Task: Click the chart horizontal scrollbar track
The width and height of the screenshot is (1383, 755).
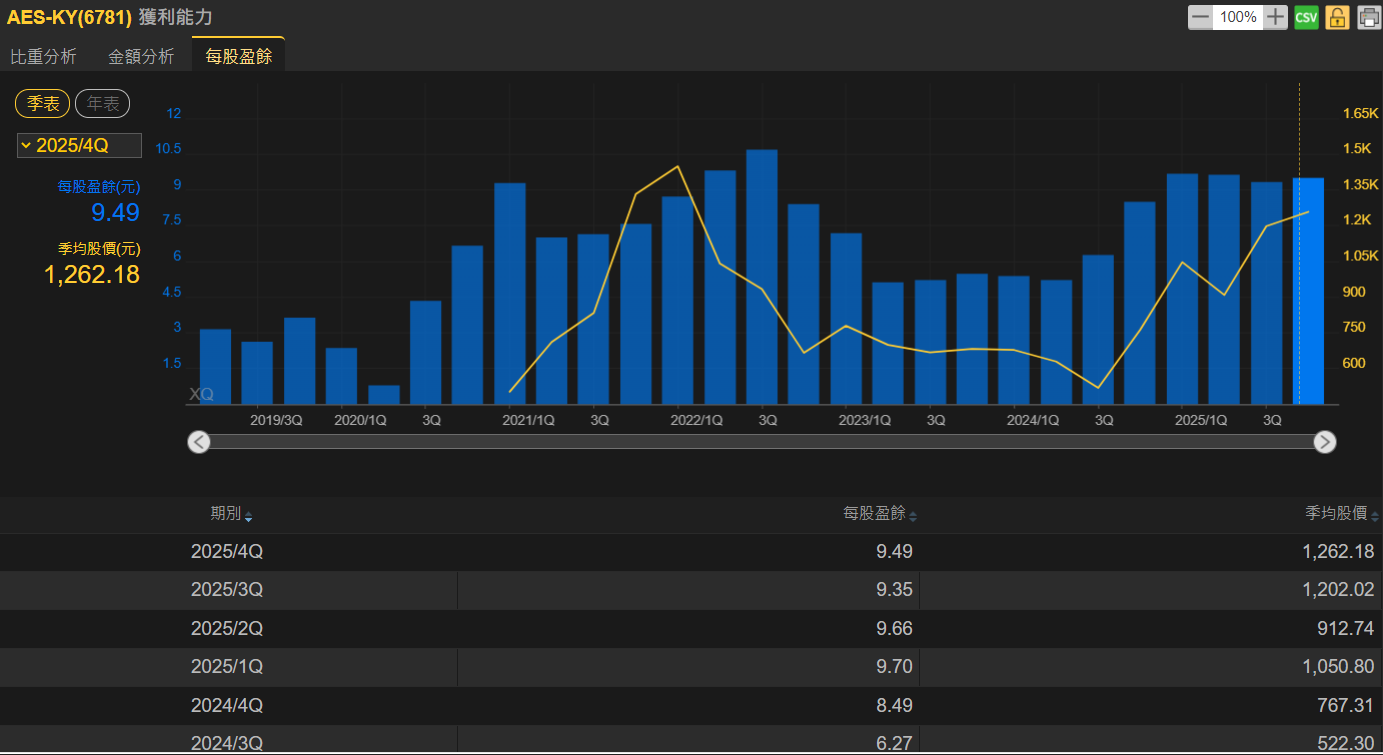Action: pos(760,442)
